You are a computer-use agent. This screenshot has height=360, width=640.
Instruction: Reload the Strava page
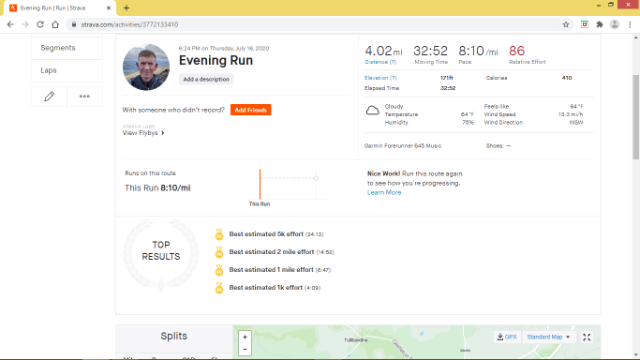(x=40, y=24)
